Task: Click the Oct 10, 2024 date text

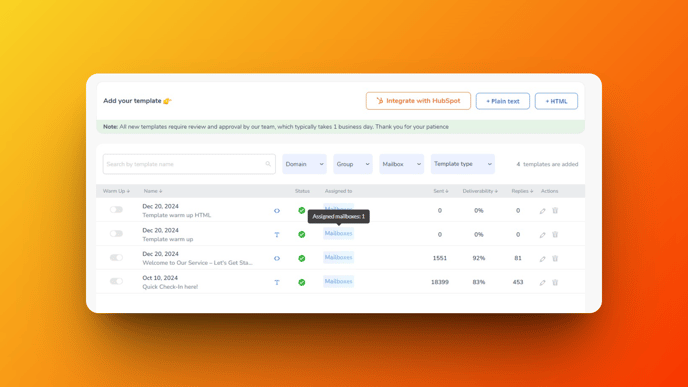Action: pyautogui.click(x=160, y=278)
